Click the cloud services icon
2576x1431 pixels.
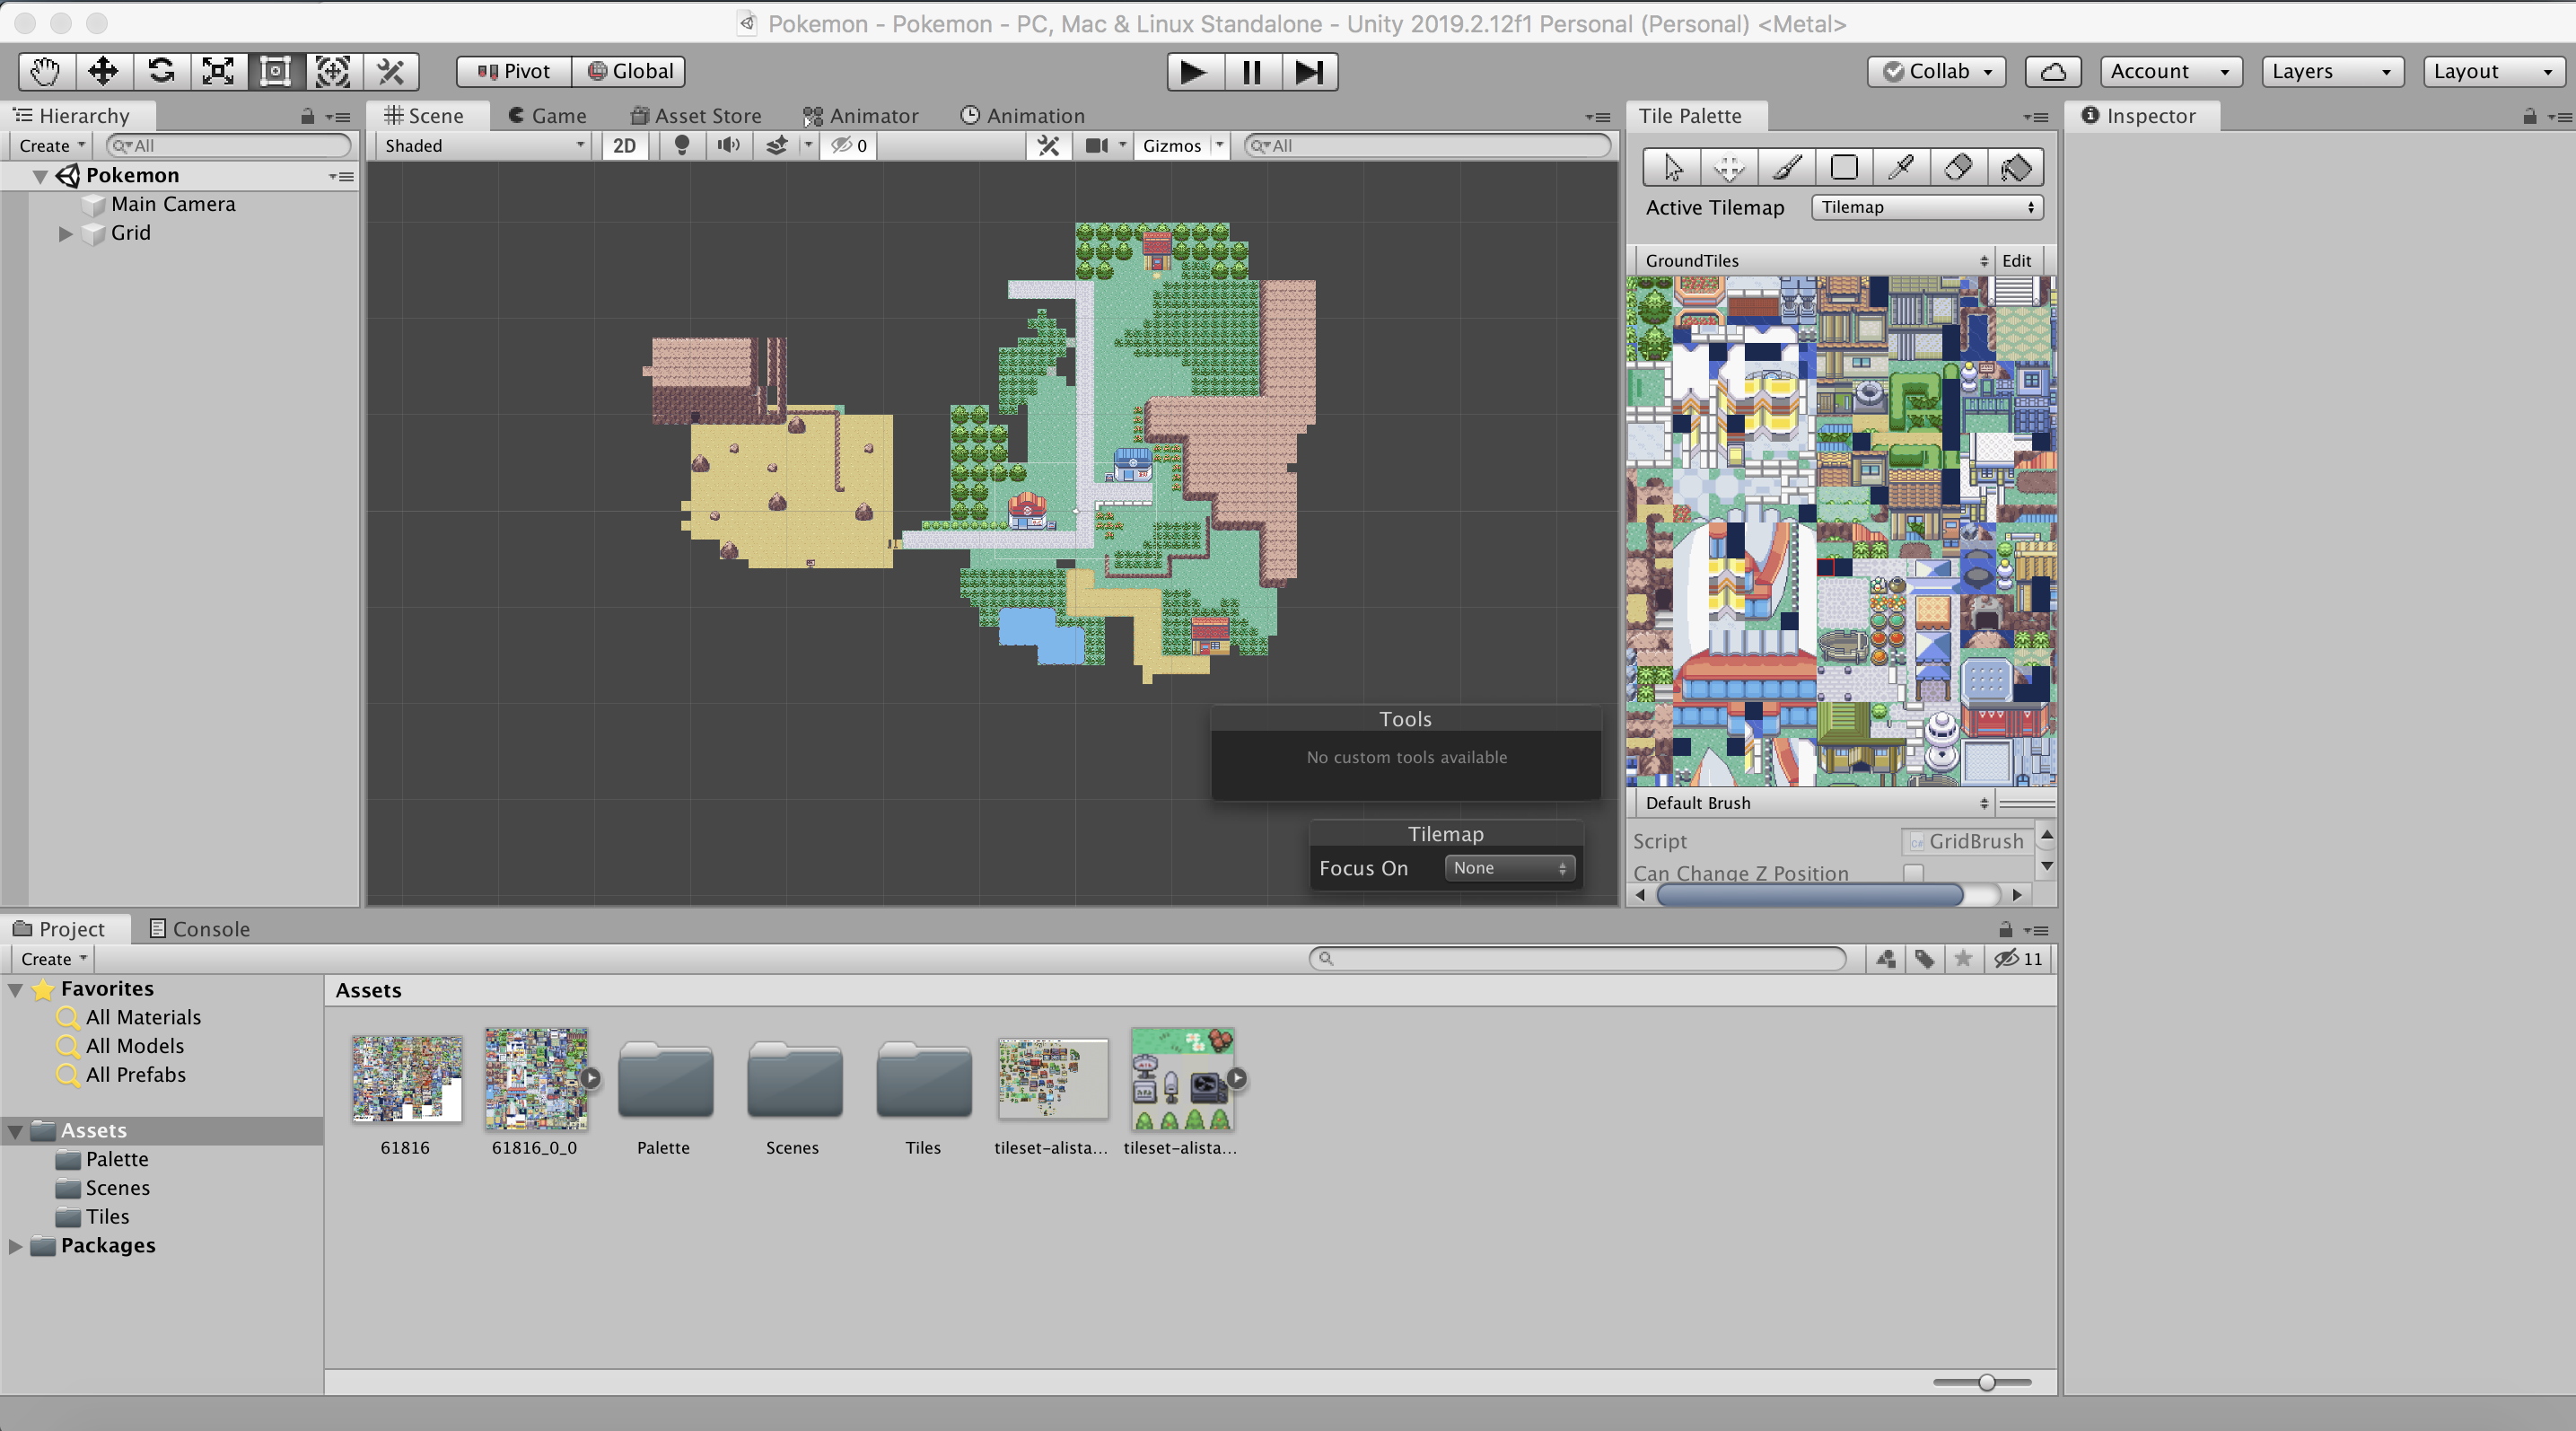point(2052,71)
